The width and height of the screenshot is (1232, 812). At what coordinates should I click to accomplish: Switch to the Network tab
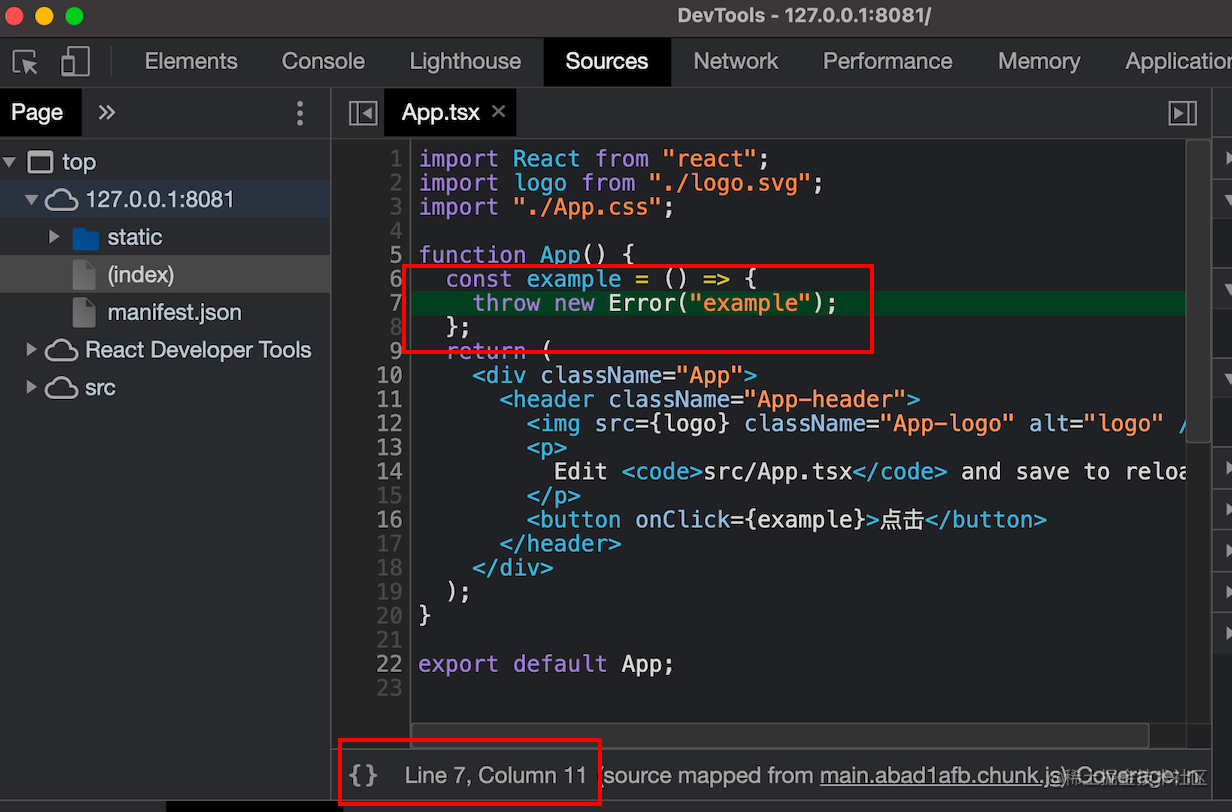736,61
